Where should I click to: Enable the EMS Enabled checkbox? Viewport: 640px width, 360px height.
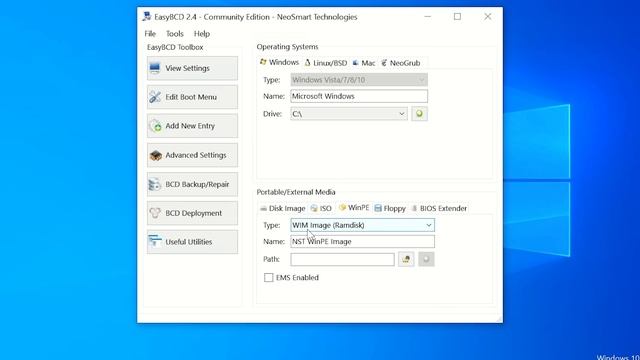point(269,278)
